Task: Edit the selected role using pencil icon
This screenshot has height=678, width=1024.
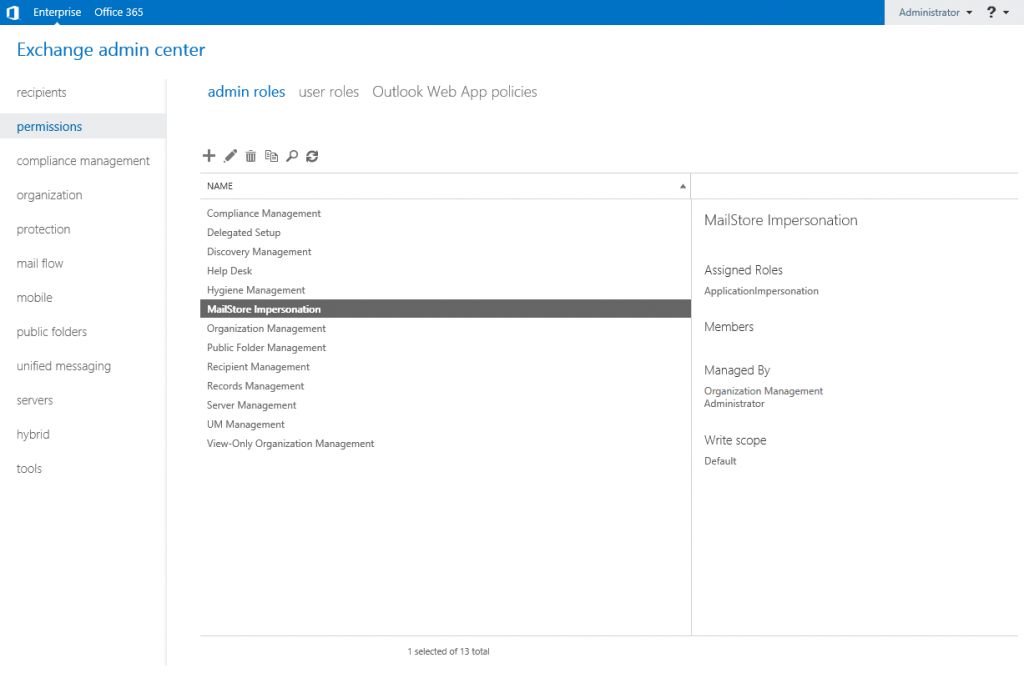Action: pos(229,156)
